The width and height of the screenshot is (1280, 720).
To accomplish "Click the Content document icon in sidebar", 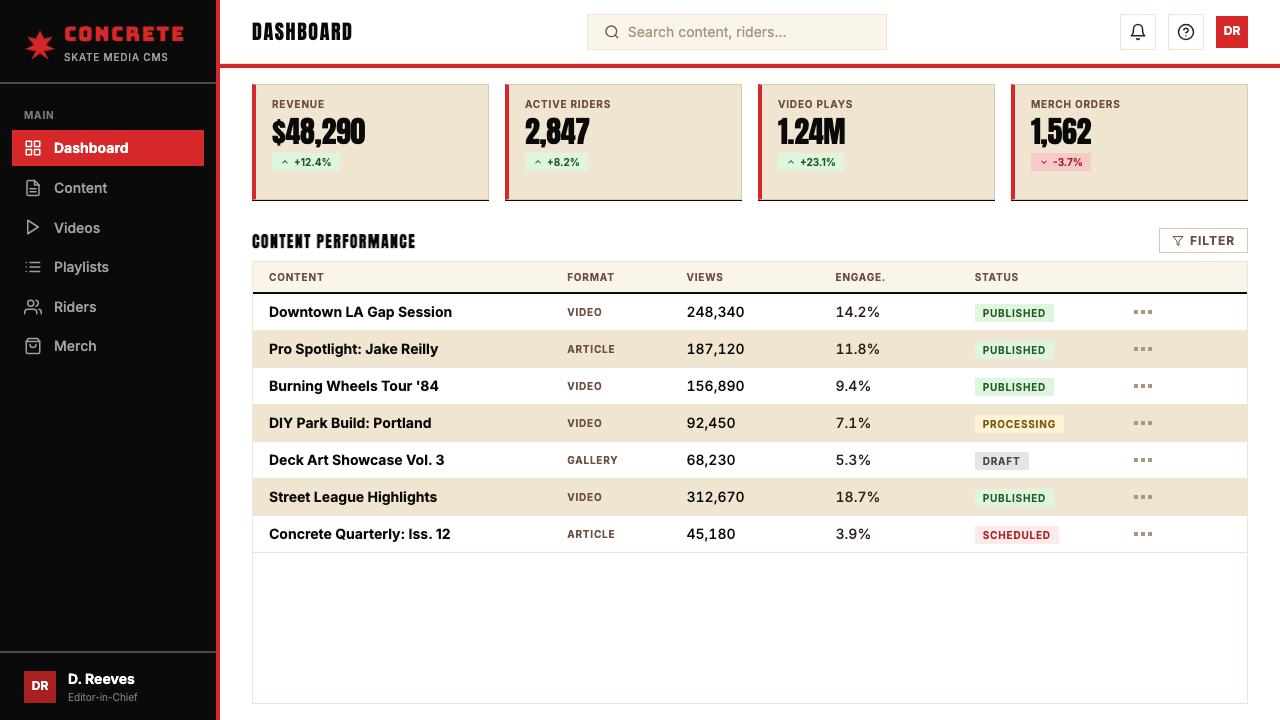I will pyautogui.click(x=33, y=188).
